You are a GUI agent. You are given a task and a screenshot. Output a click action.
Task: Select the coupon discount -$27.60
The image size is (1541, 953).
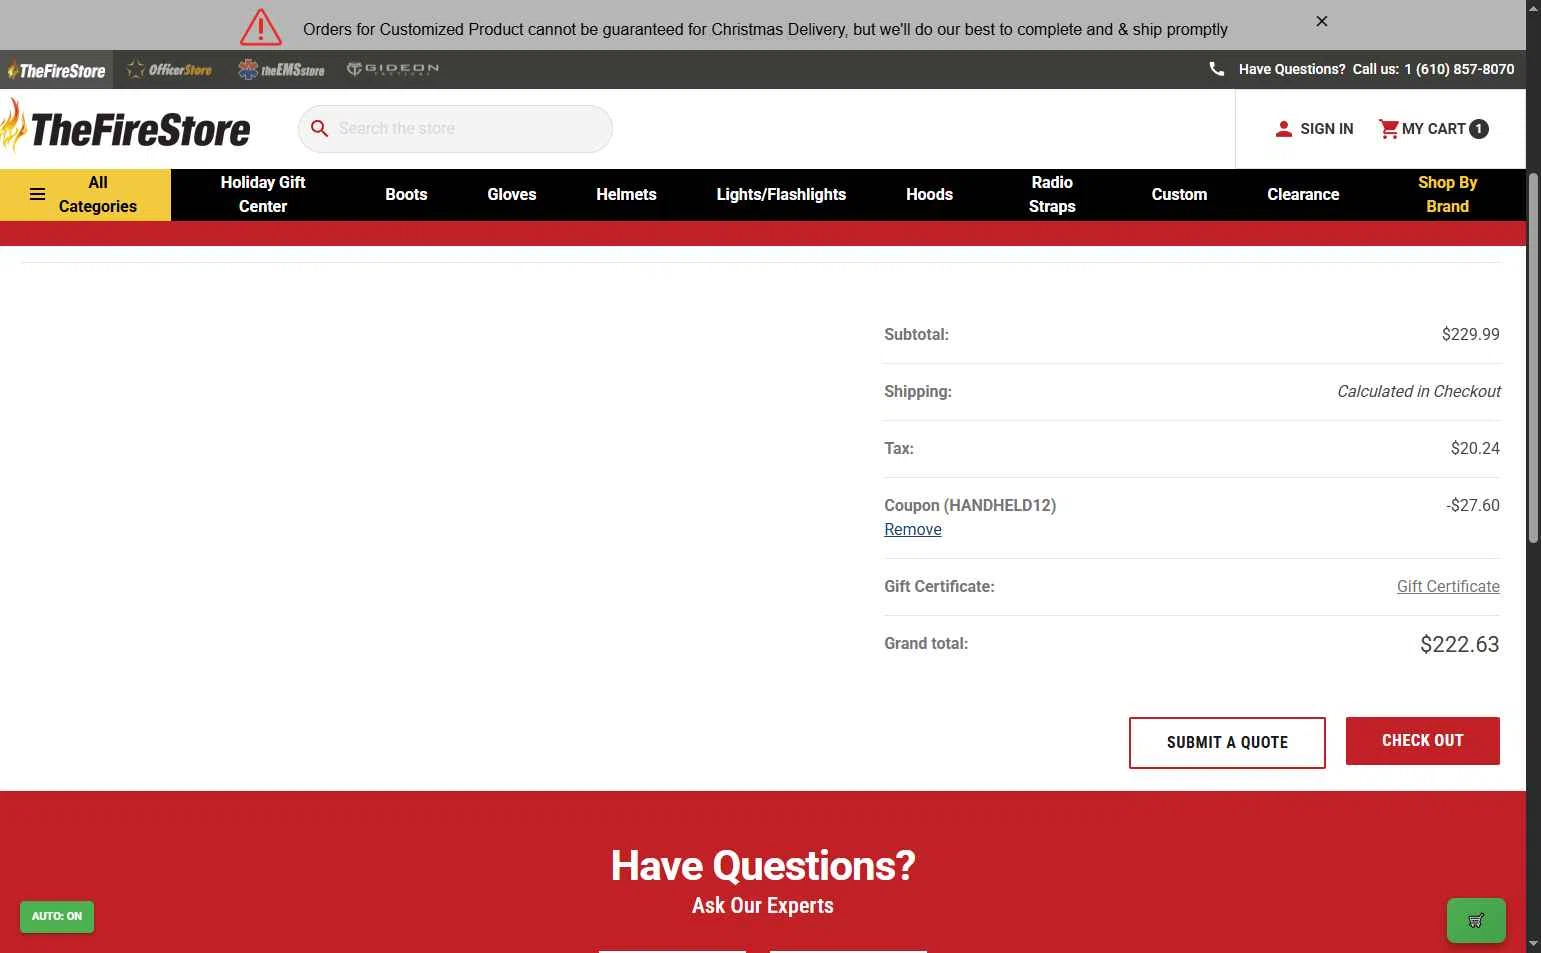pyautogui.click(x=1472, y=506)
